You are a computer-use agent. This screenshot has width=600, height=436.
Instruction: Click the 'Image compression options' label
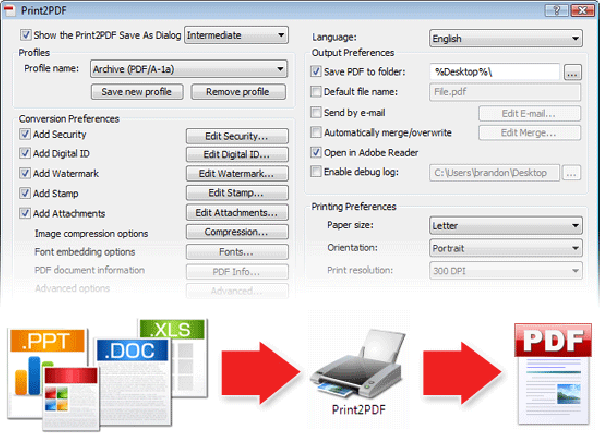click(91, 234)
